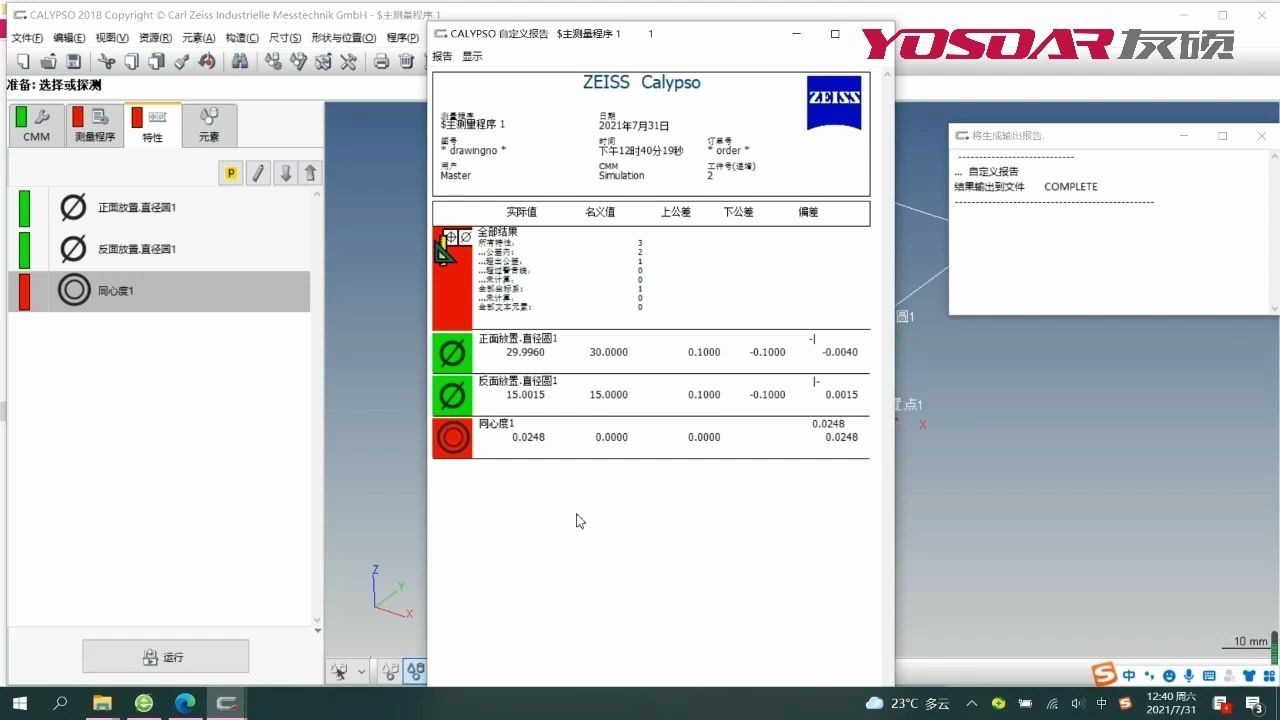Open the 形状与位置(O) menu
The width and height of the screenshot is (1280, 720).
point(344,38)
